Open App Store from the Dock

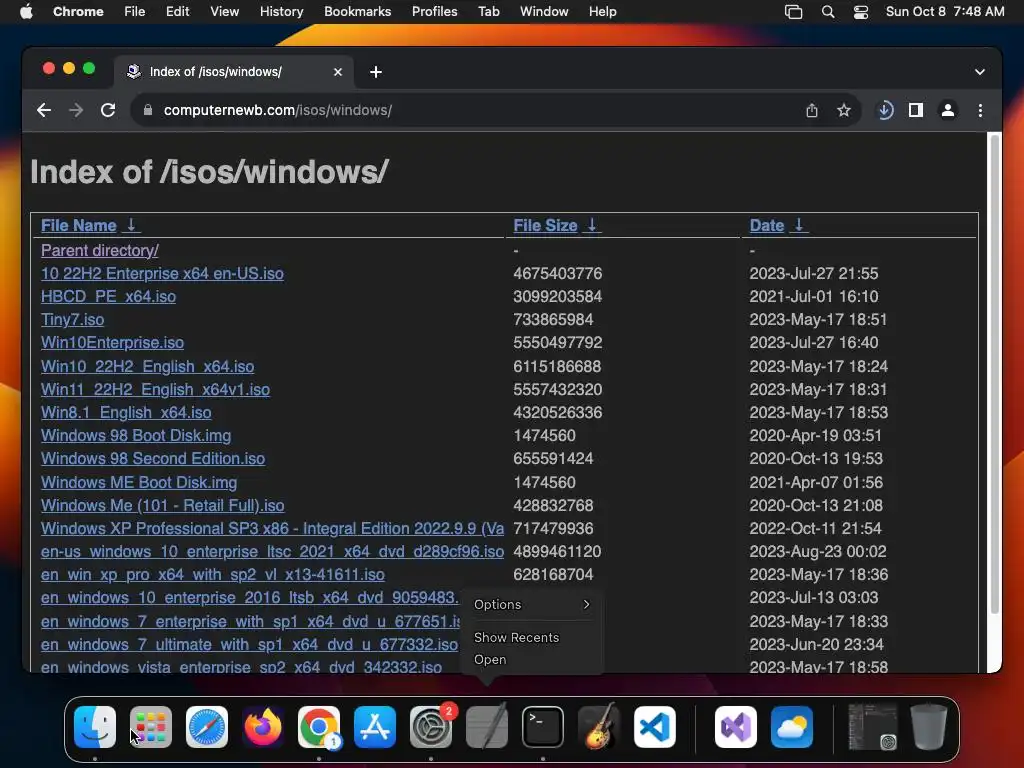click(x=375, y=727)
